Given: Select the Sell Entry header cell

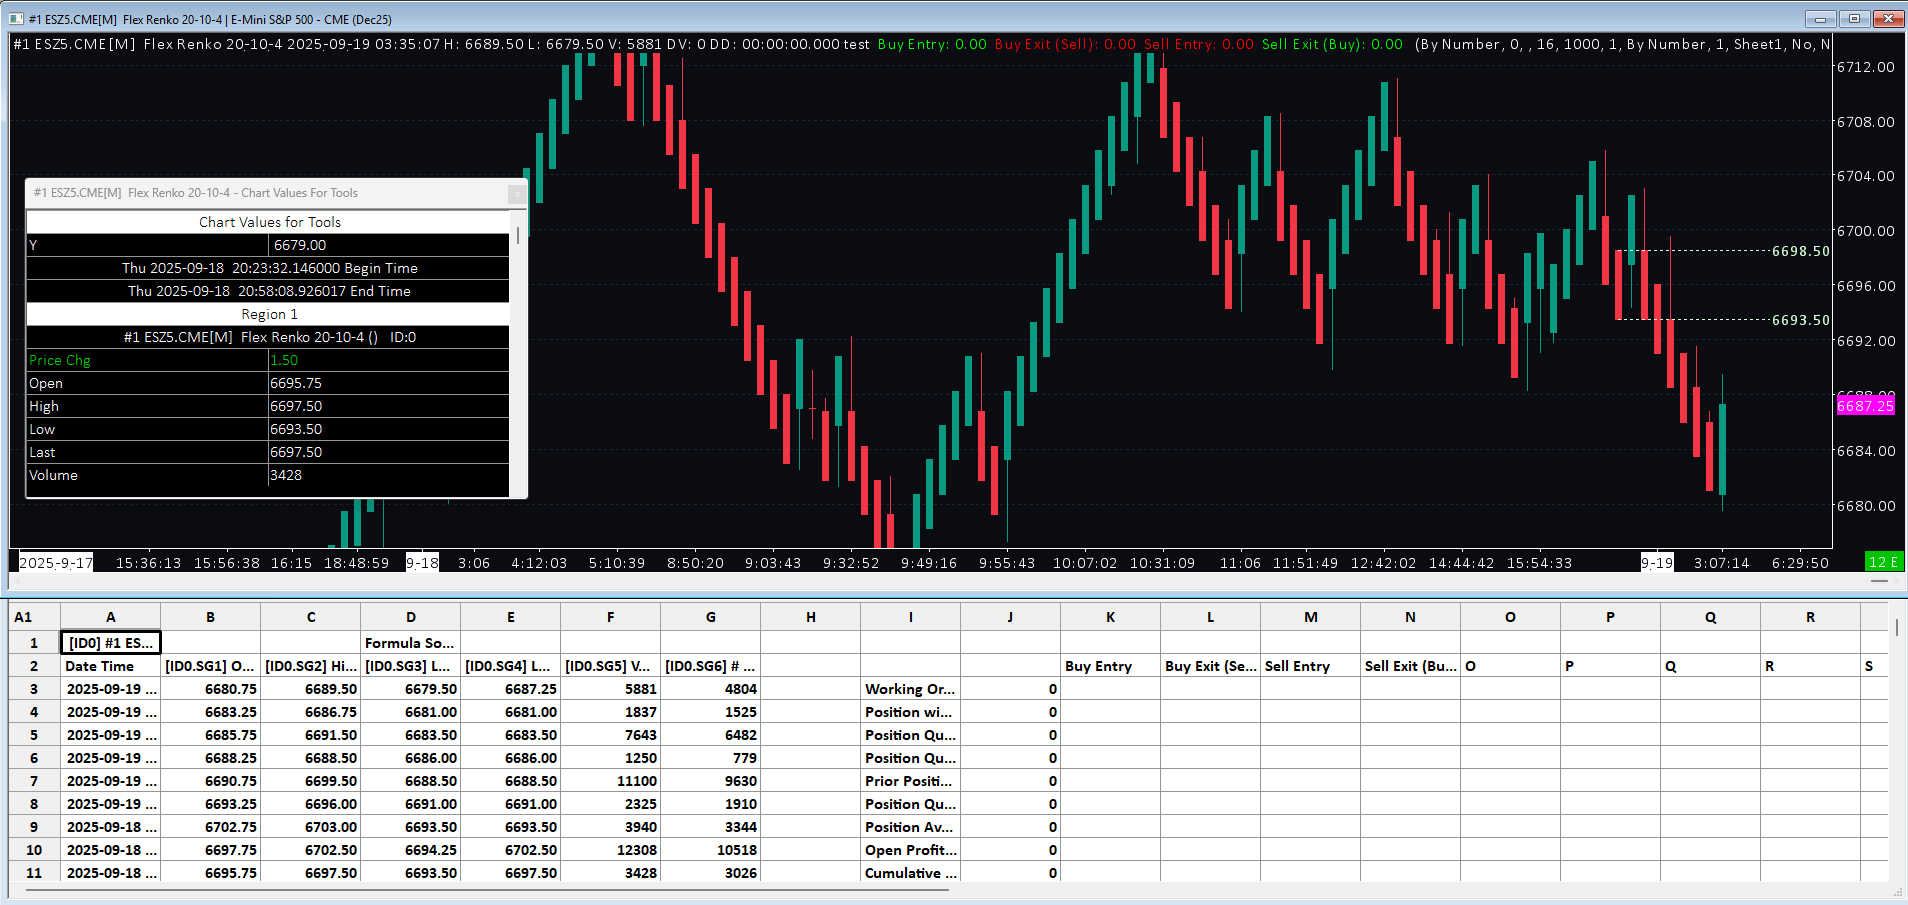Looking at the screenshot, I should point(1310,666).
